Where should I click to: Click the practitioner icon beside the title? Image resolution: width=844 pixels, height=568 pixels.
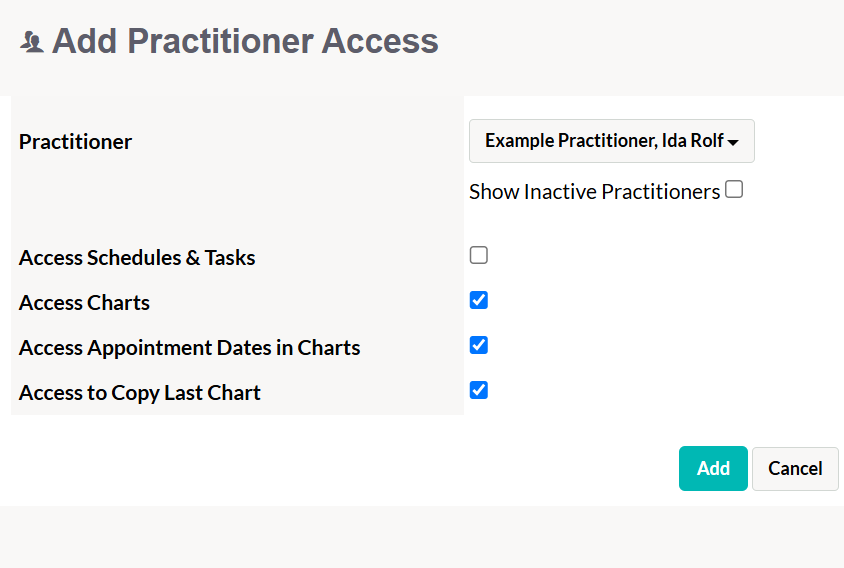click(32, 42)
